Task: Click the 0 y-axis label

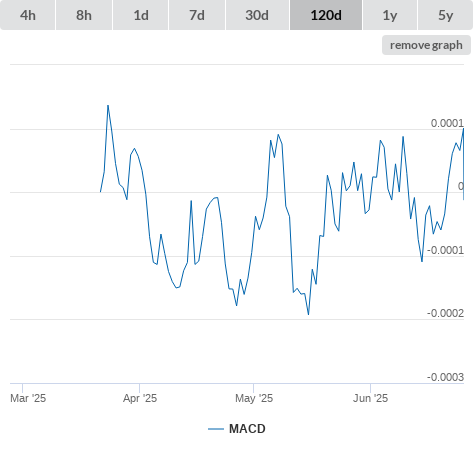Action: point(461,186)
